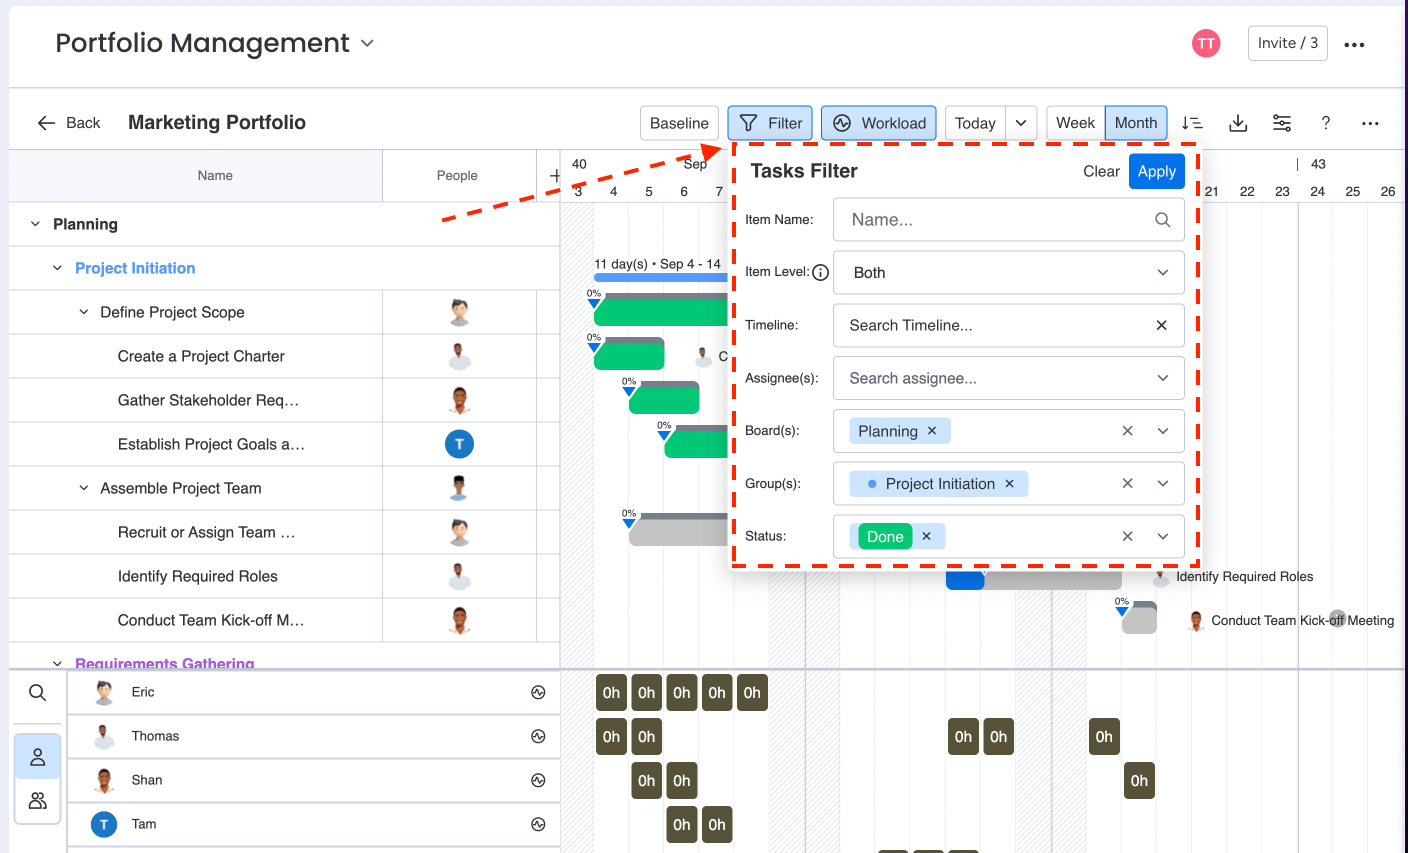
Task: Click the question mark help icon
Action: (x=1326, y=123)
